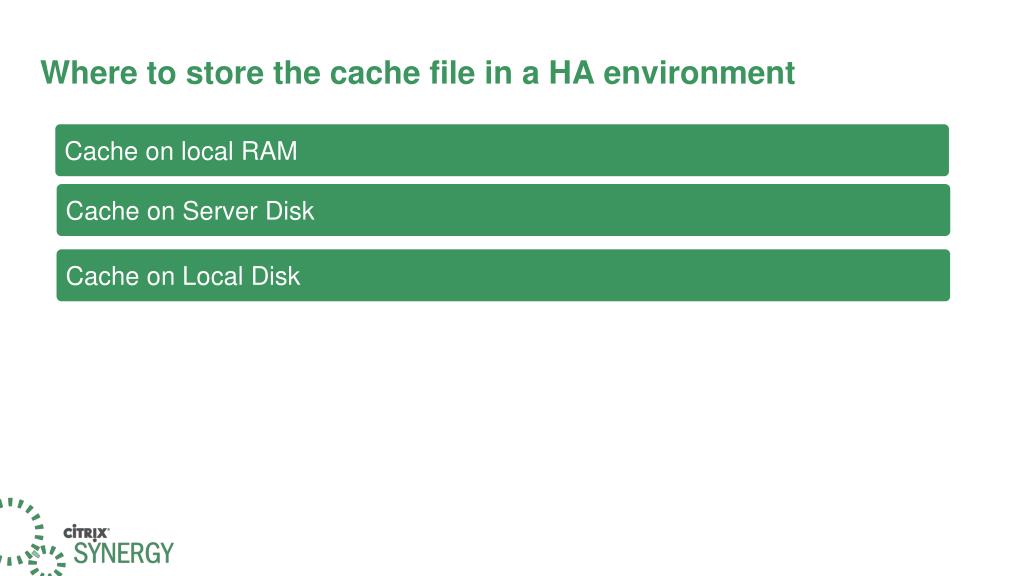The height and width of the screenshot is (576, 1024).
Task: Click the word Disk in second bar
Action: (x=290, y=212)
